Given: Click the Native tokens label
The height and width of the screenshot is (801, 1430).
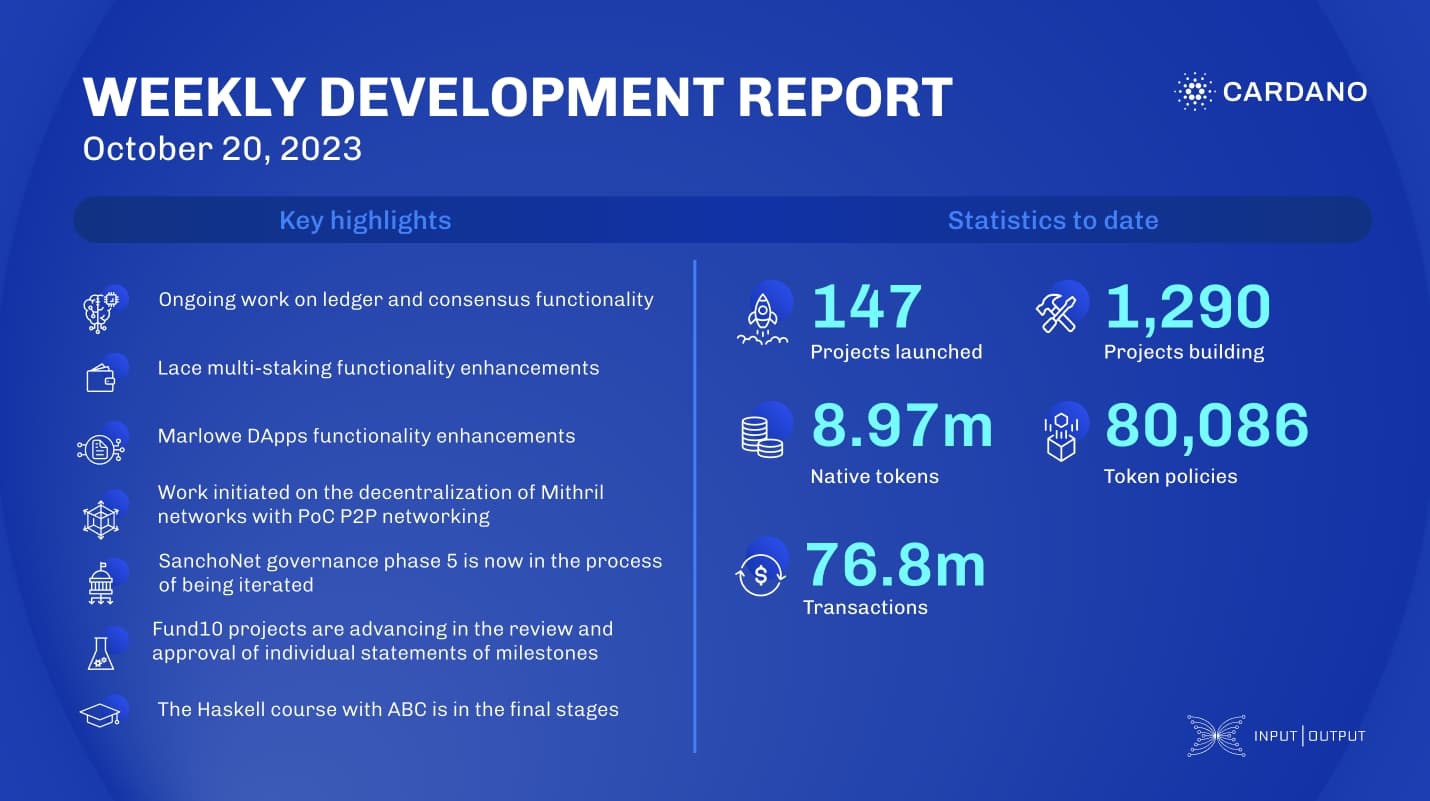Looking at the screenshot, I should click(874, 476).
